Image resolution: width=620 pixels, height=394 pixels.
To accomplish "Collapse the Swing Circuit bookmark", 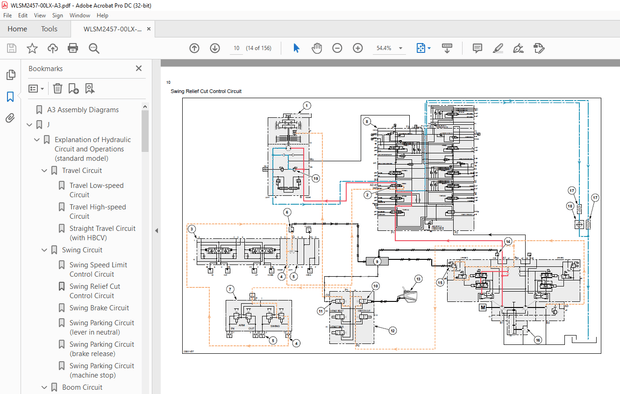I will coord(44,250).
